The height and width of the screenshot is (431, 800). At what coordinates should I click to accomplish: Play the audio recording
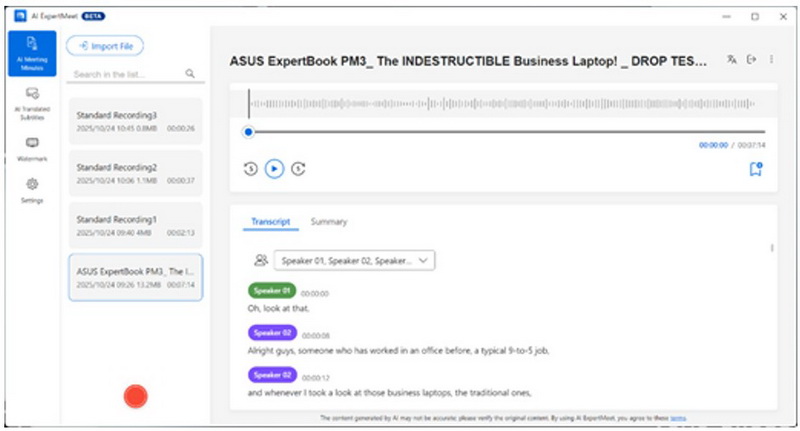coord(274,169)
